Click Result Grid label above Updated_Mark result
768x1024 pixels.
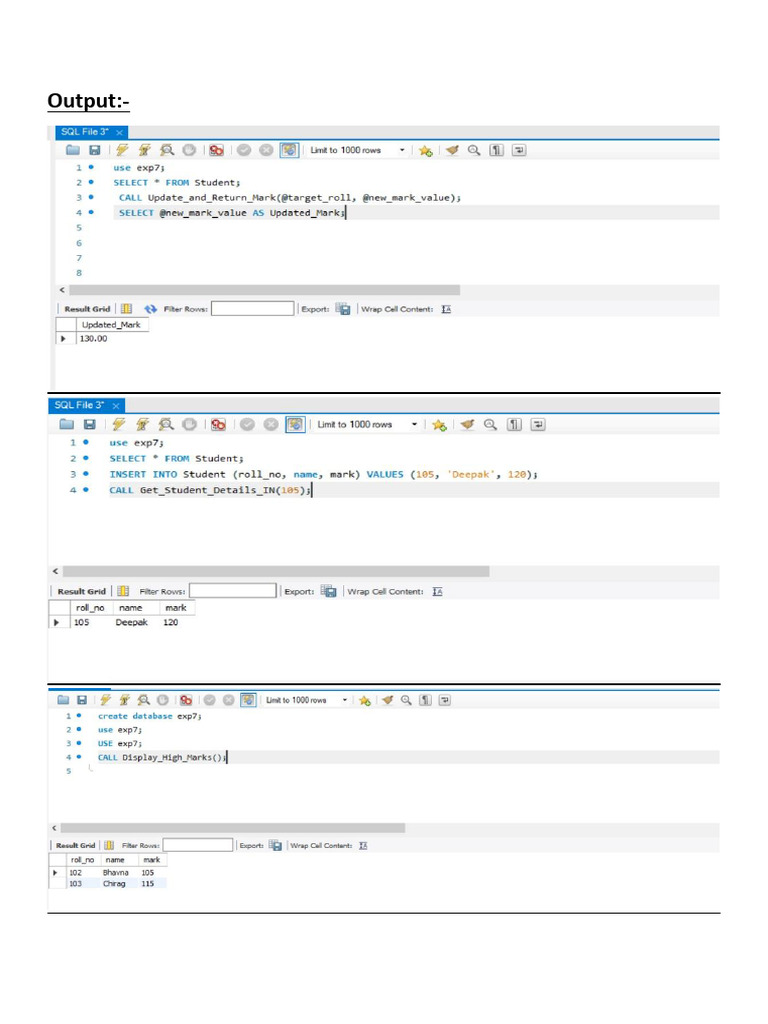87,309
